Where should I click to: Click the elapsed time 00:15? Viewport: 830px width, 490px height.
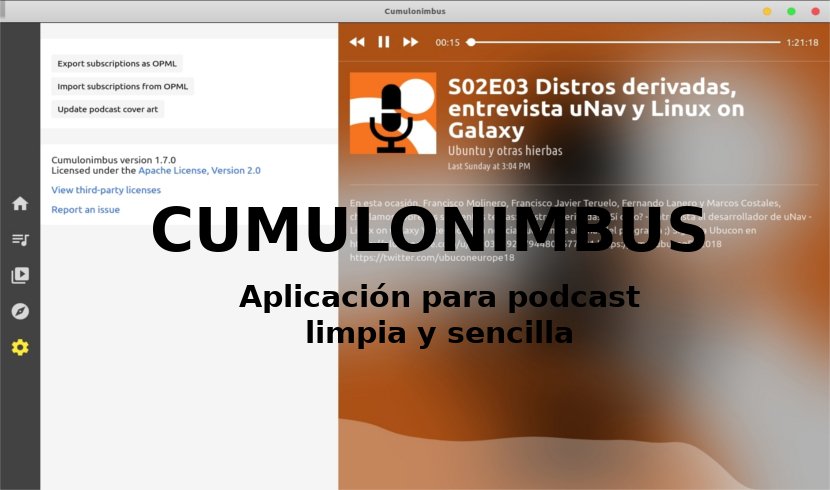coord(447,42)
